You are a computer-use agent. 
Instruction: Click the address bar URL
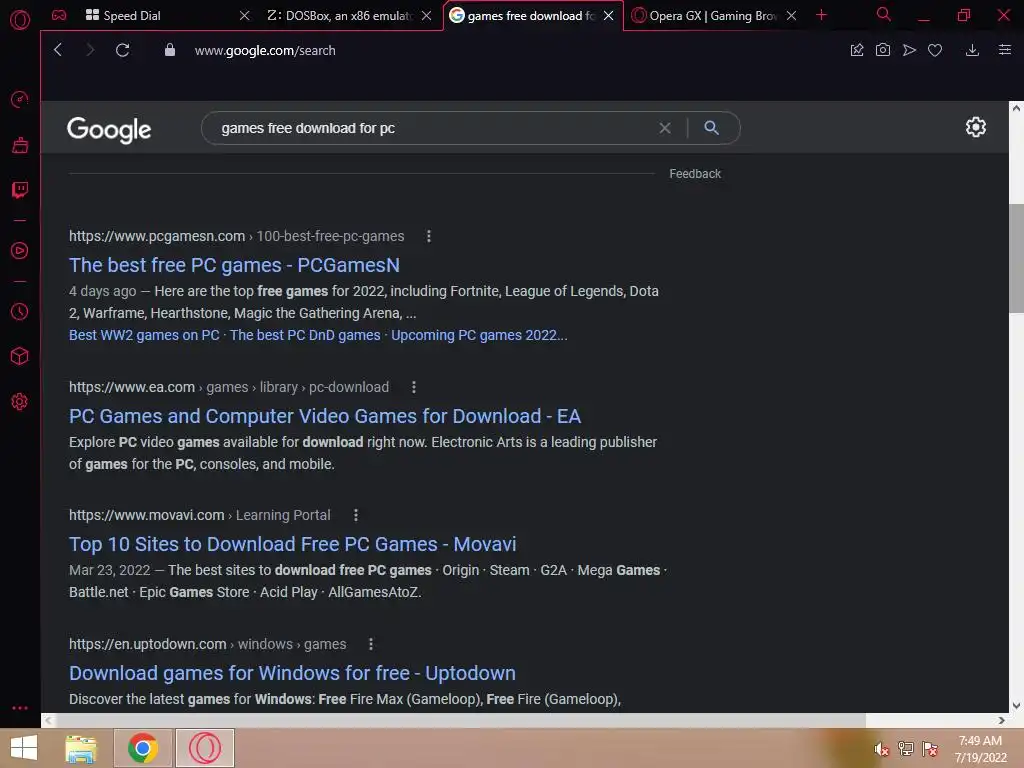click(x=265, y=50)
